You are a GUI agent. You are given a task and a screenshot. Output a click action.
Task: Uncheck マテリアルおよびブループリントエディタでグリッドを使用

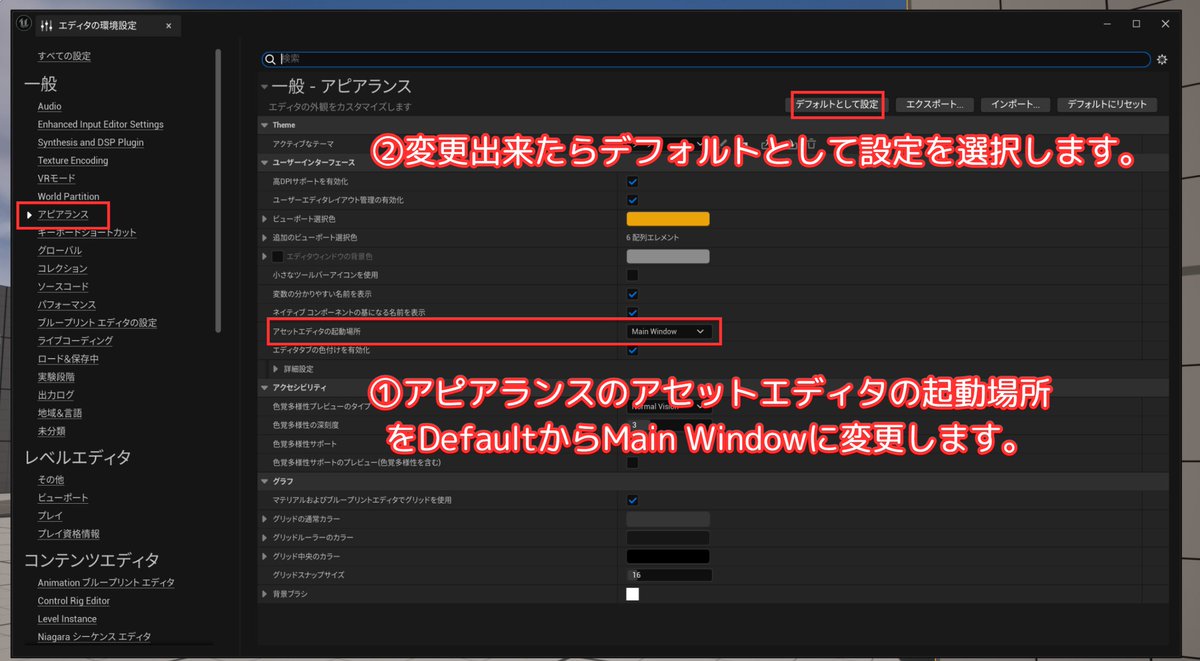(633, 499)
